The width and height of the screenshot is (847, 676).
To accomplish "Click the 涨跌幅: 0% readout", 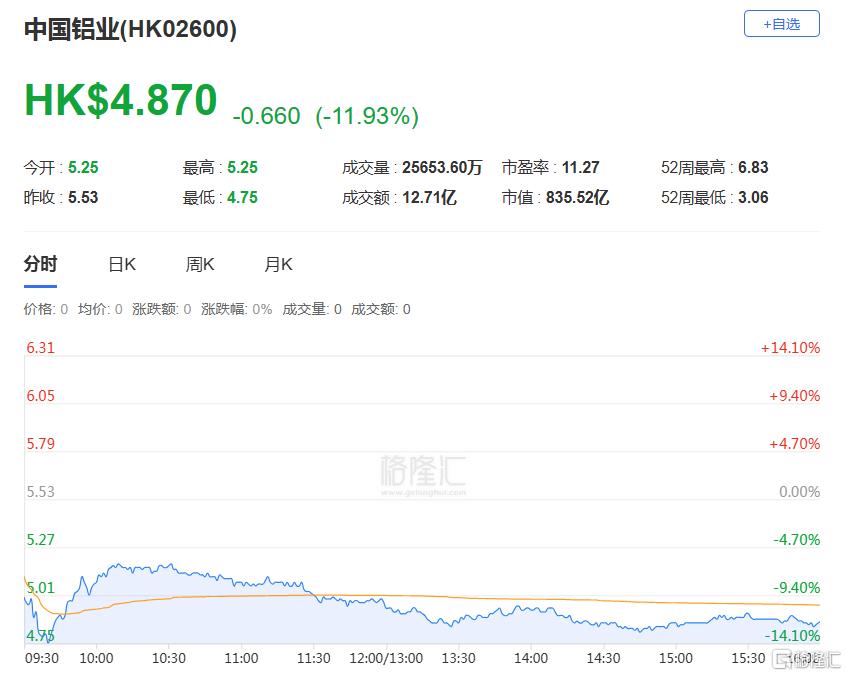I will click(x=237, y=309).
